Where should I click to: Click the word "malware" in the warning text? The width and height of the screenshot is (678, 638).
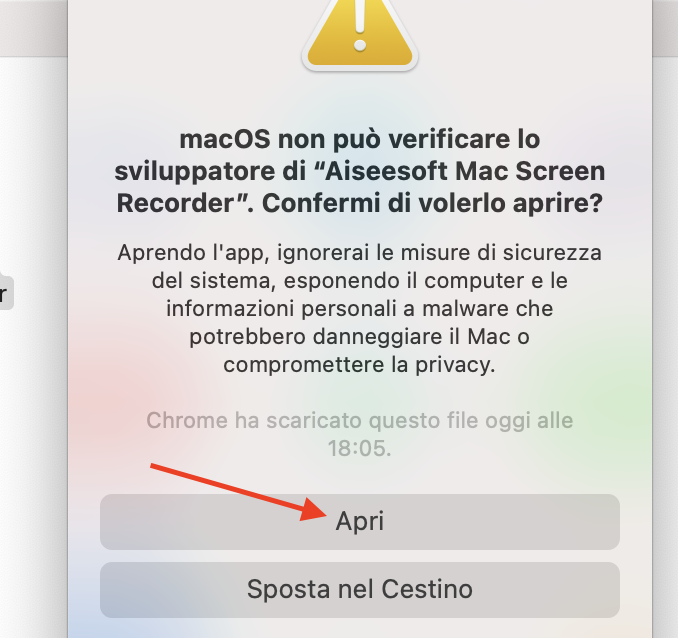462,309
